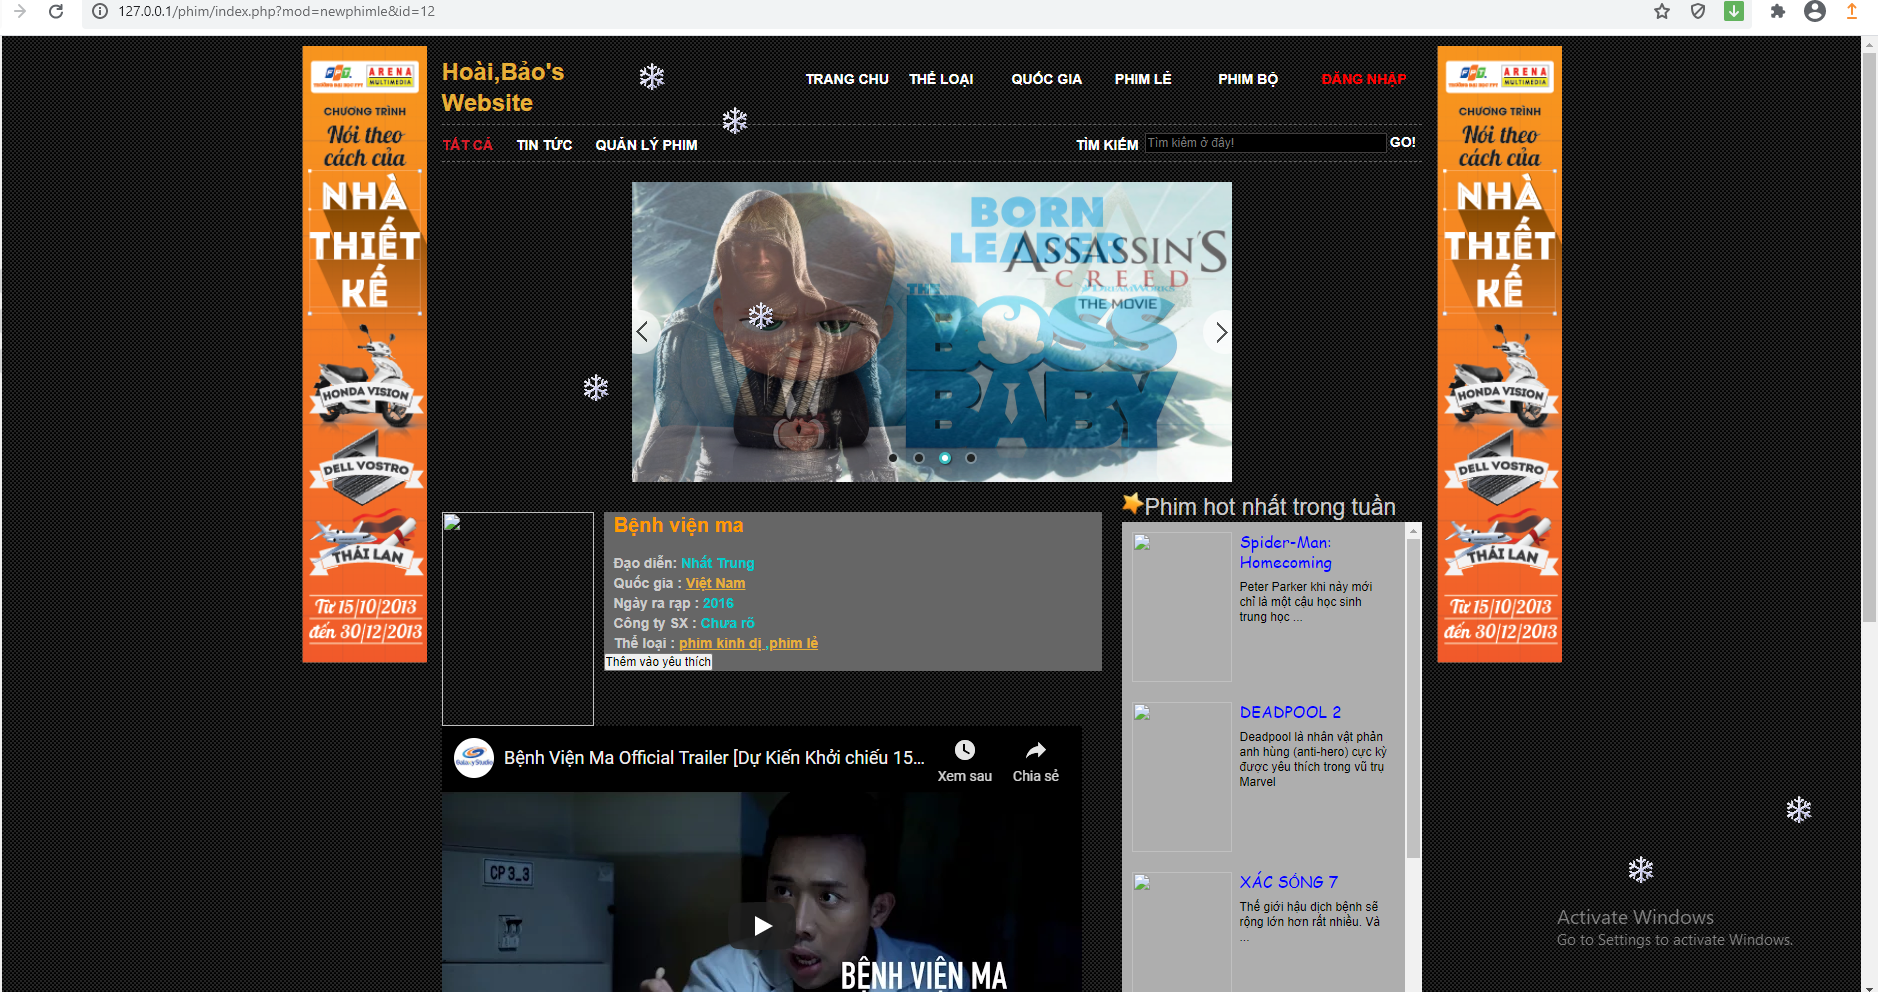Bookmark this page with the star icon
This screenshot has height=992, width=1878.
[1662, 11]
